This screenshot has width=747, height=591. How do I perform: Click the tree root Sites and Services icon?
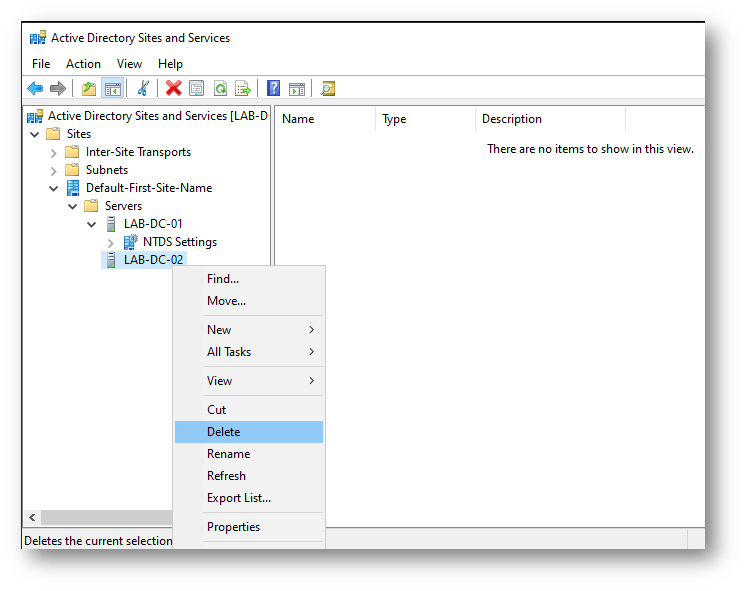click(35, 116)
